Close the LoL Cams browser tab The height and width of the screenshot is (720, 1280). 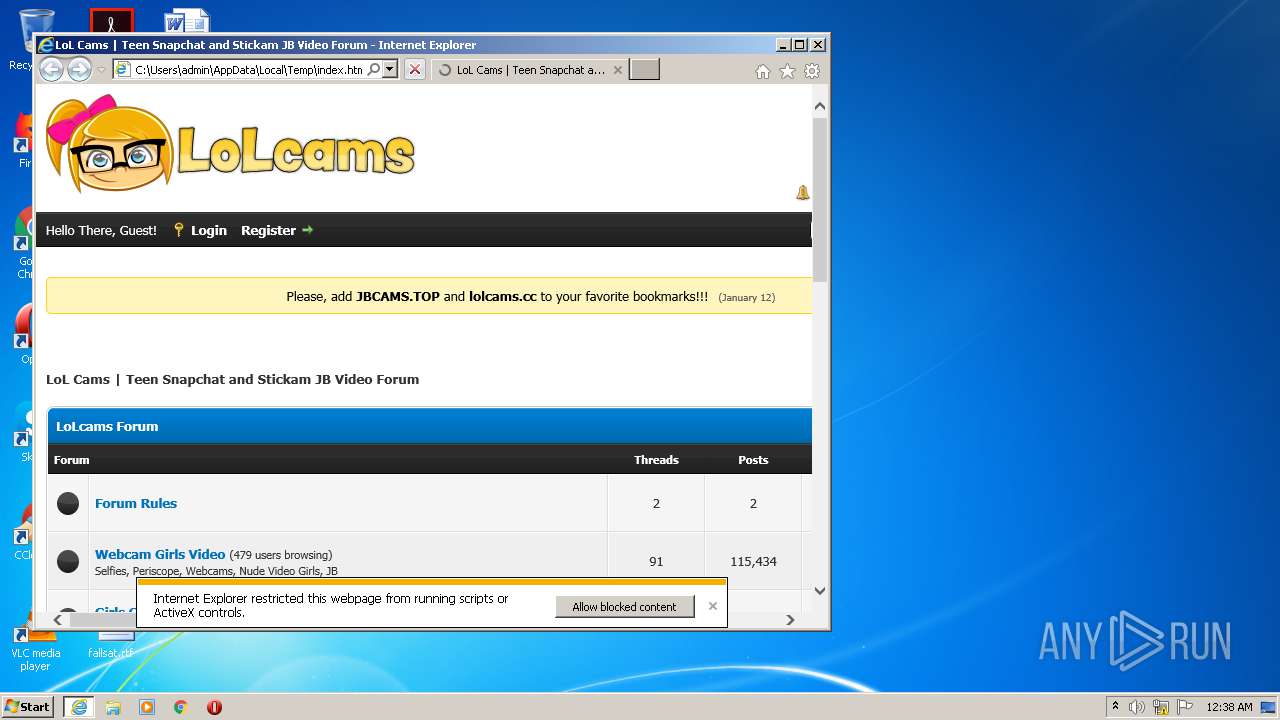click(617, 70)
